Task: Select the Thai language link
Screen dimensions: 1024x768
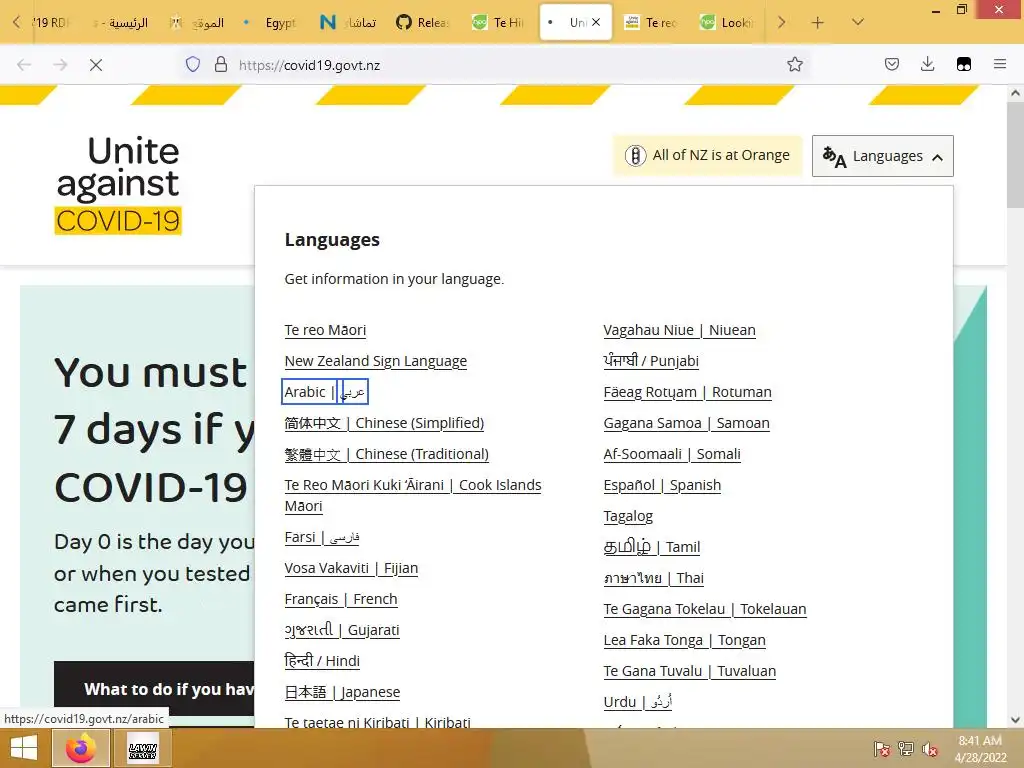Action: (x=654, y=578)
